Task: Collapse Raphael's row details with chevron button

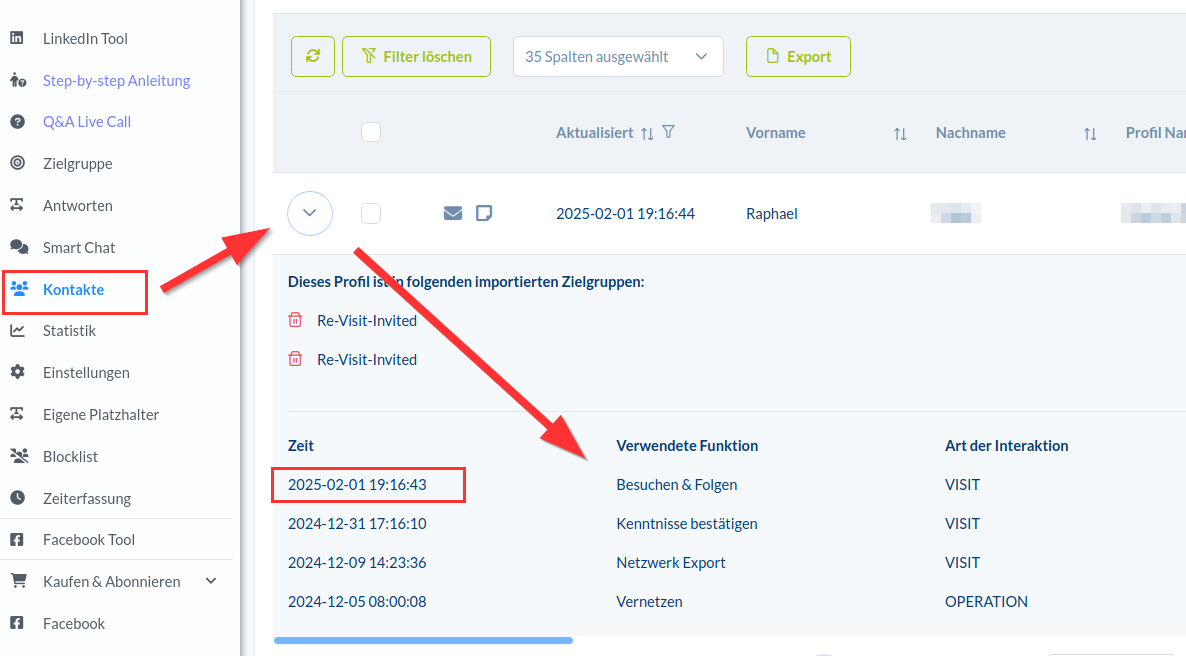Action: coord(310,213)
